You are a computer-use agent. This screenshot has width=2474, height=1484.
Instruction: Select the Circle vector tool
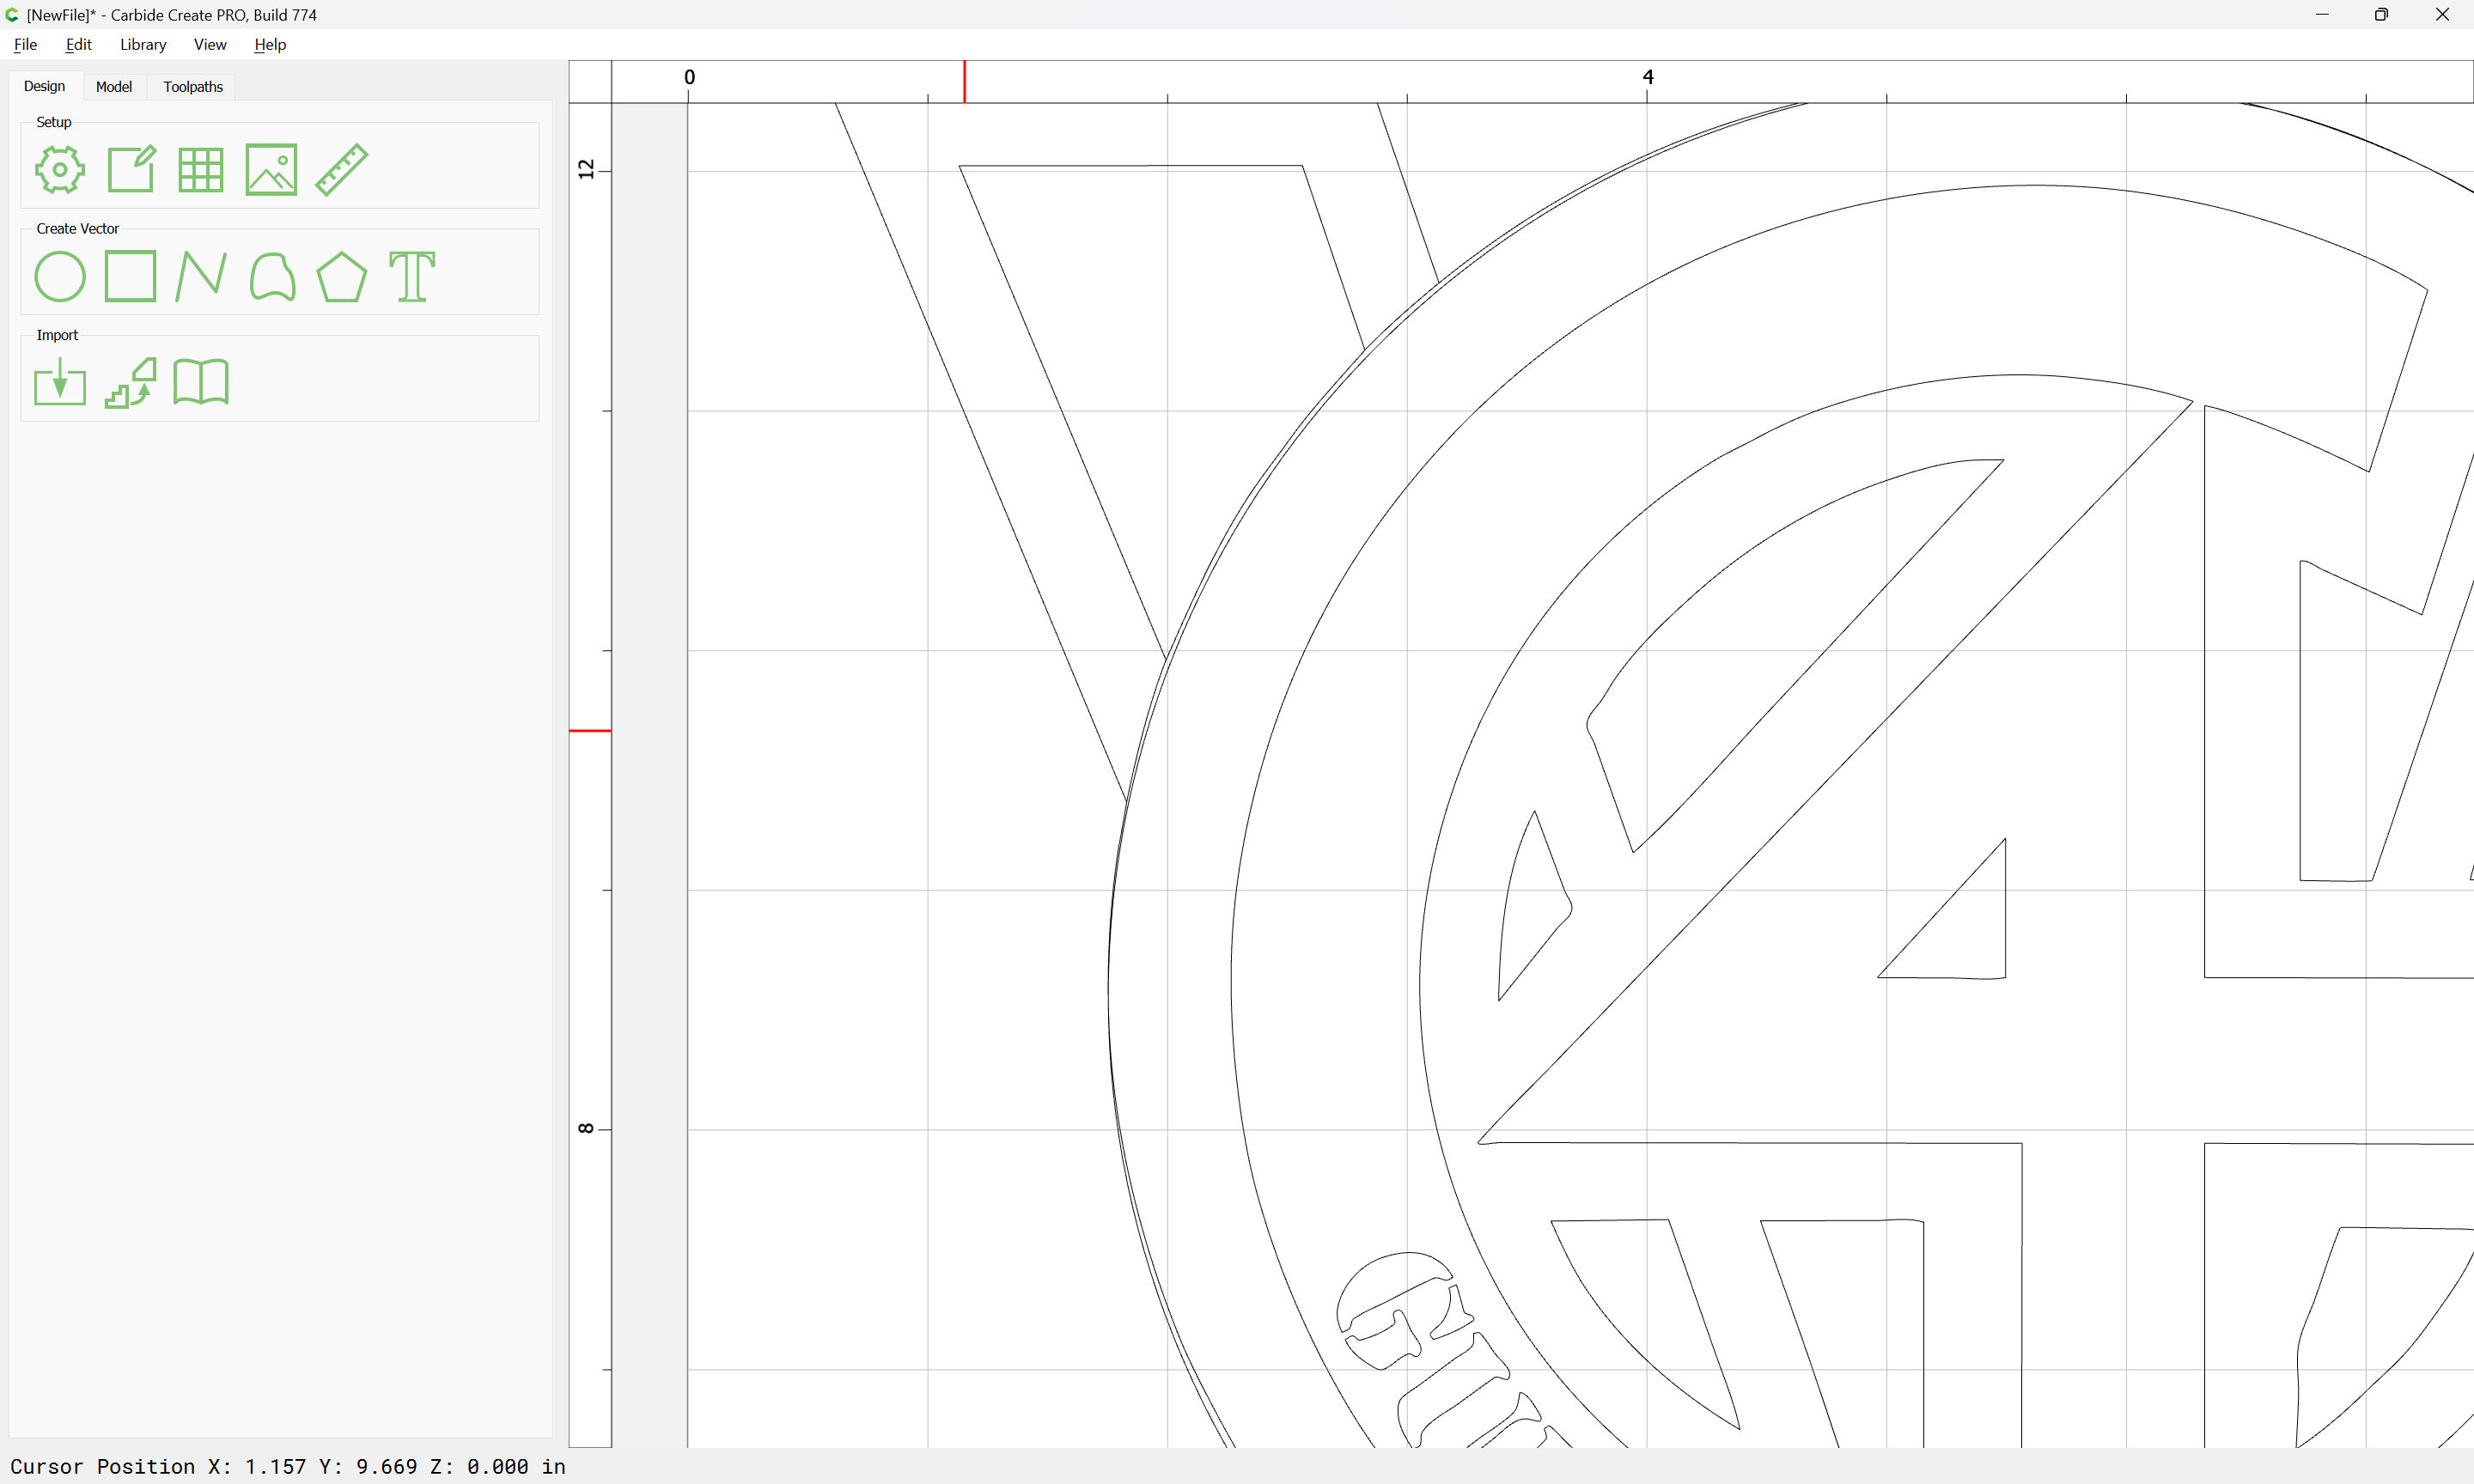click(x=60, y=277)
